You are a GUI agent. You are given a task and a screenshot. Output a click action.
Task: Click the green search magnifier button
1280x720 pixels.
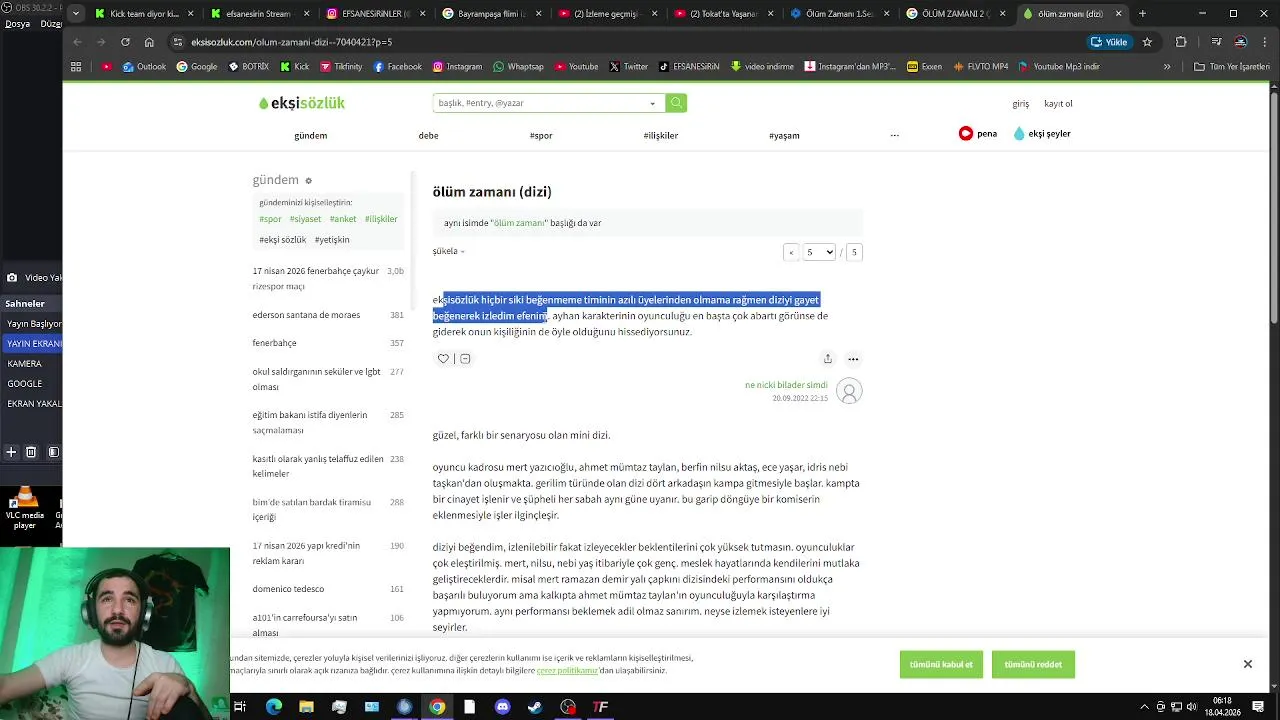[x=677, y=103]
